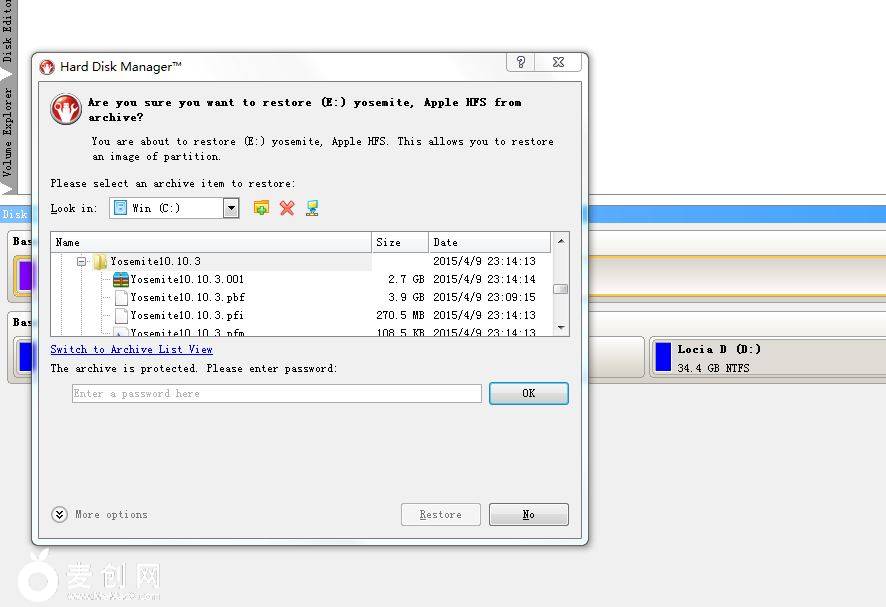This screenshot has width=886, height=607.
Task: Click the new folder icon
Action: pos(261,208)
